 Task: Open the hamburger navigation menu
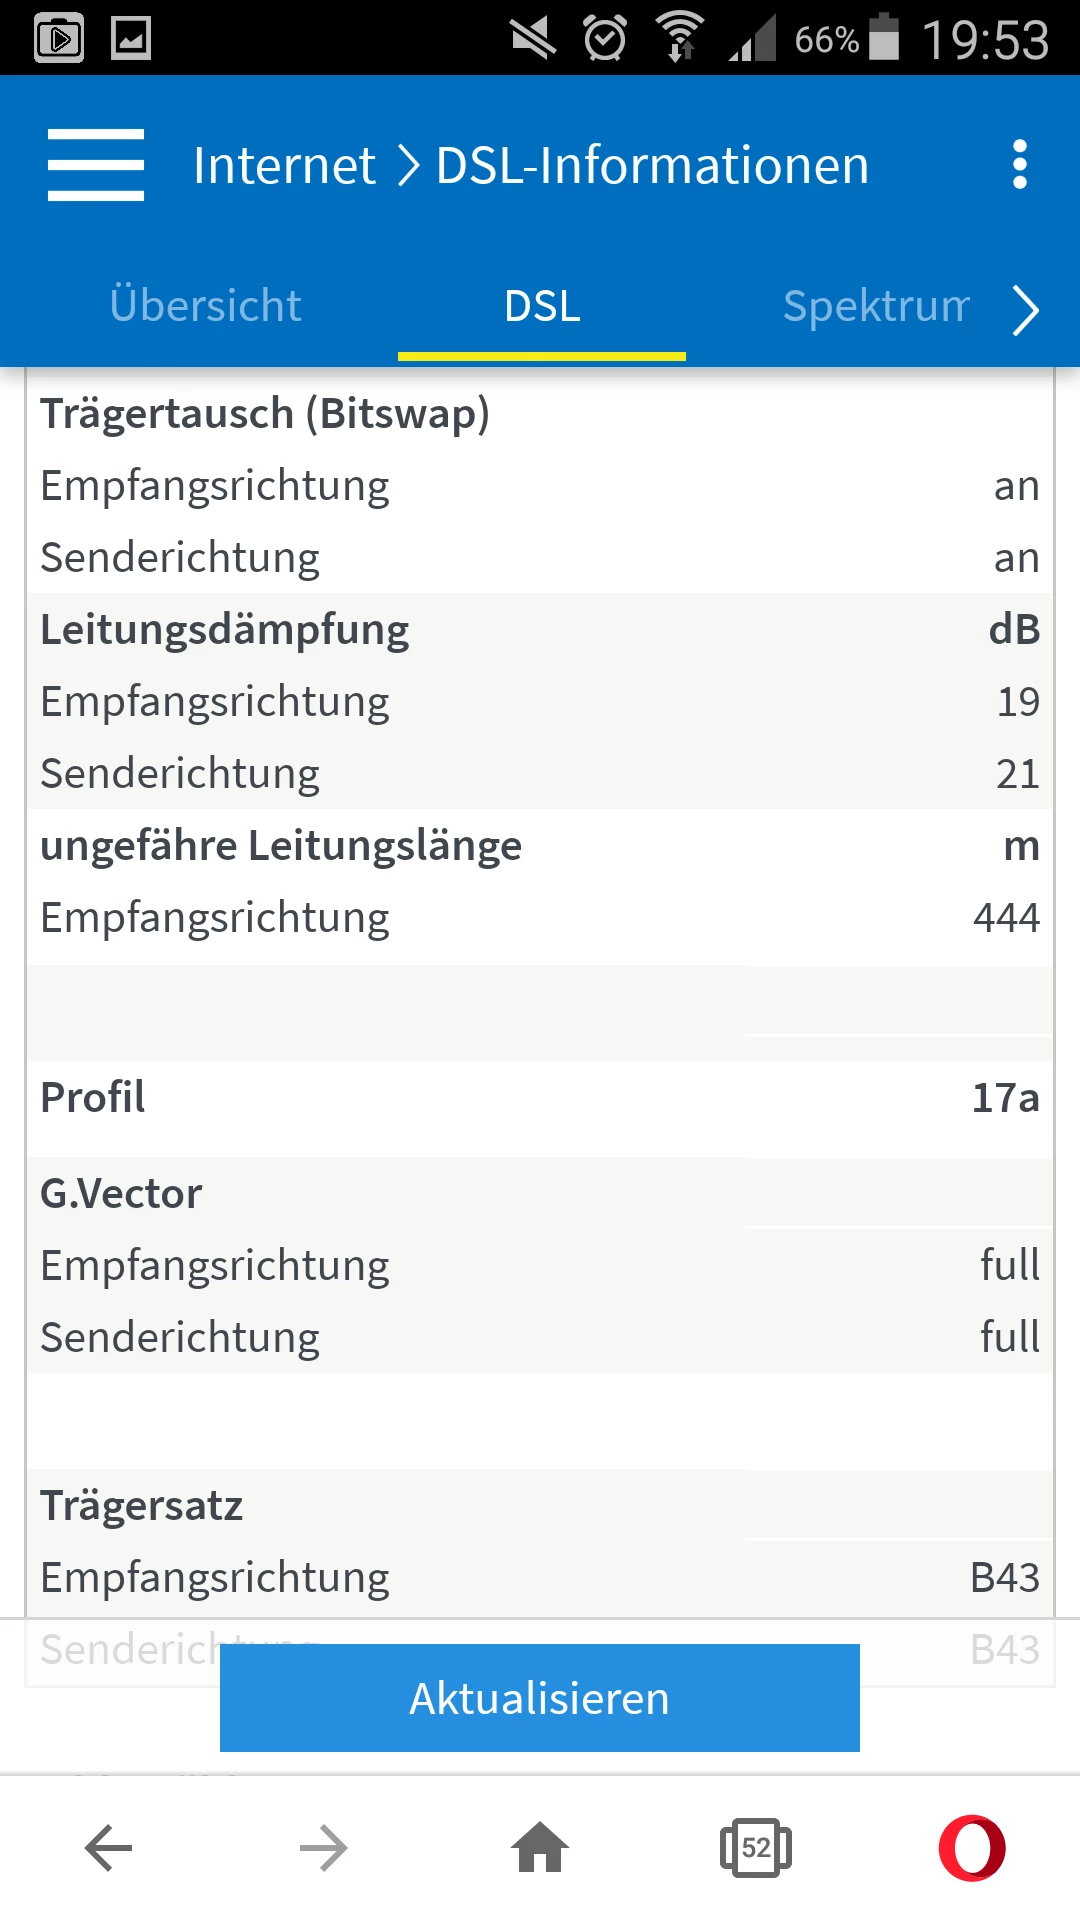(x=96, y=165)
